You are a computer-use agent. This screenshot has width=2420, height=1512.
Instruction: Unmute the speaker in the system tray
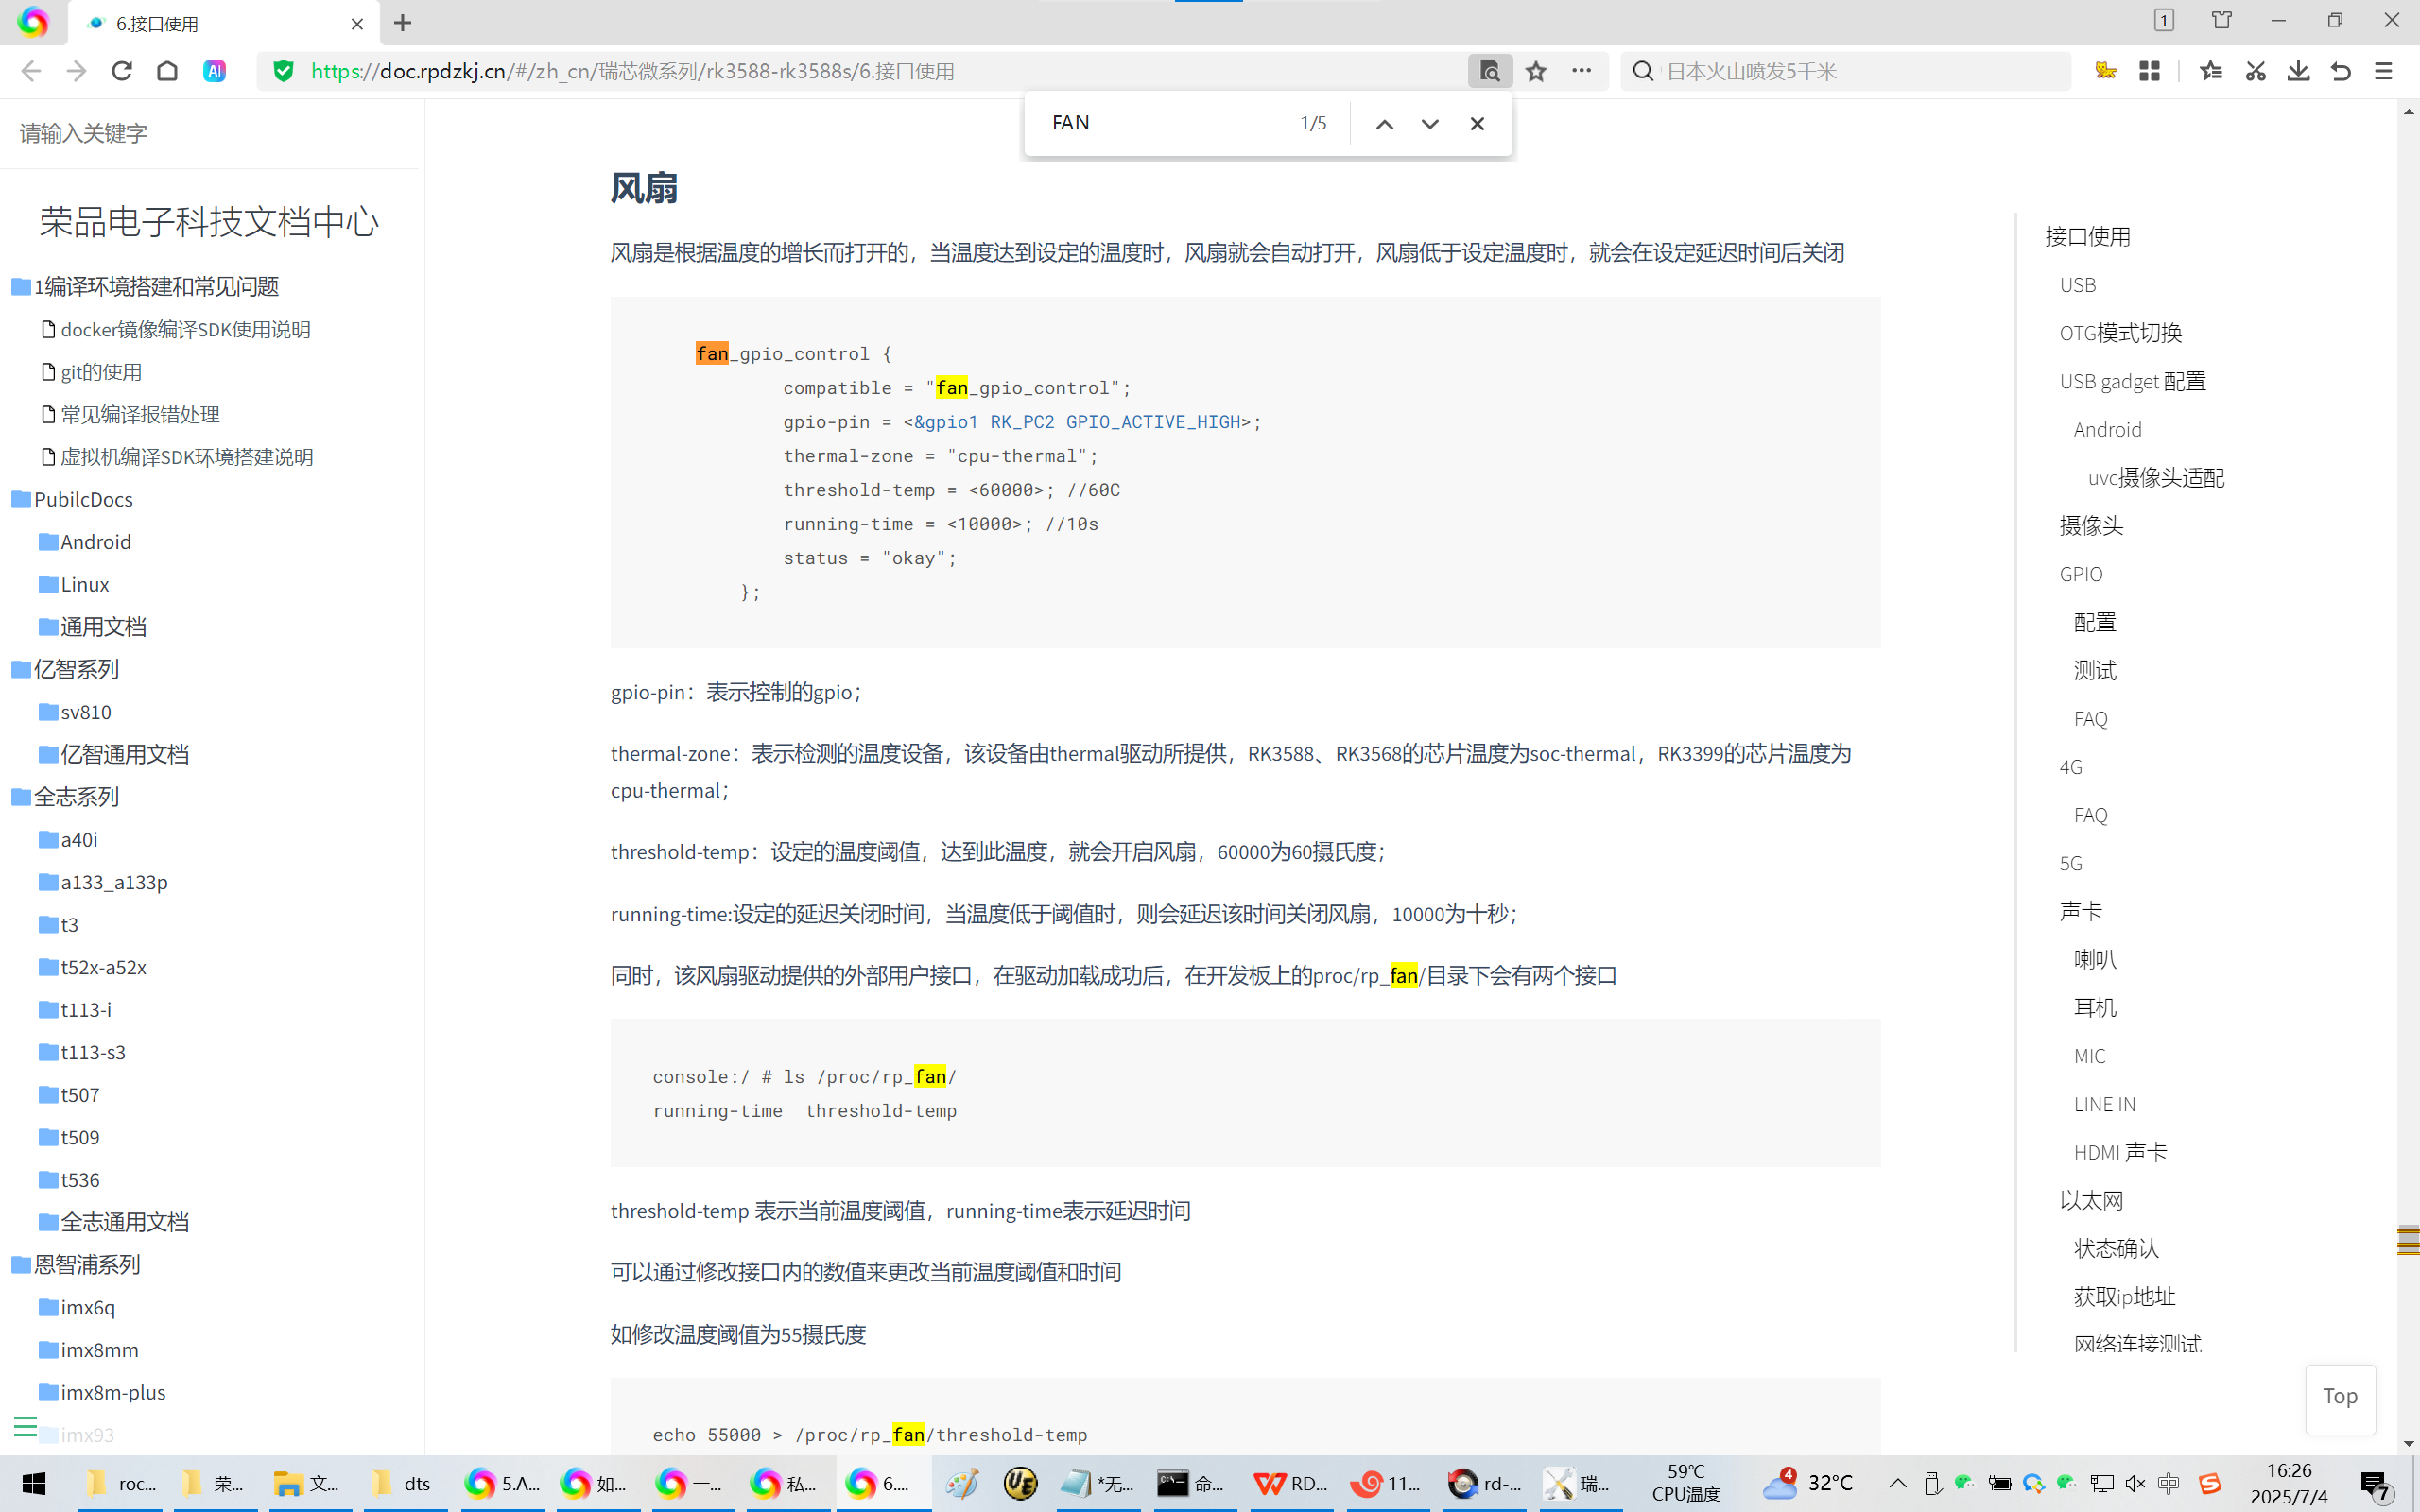[x=2135, y=1484]
